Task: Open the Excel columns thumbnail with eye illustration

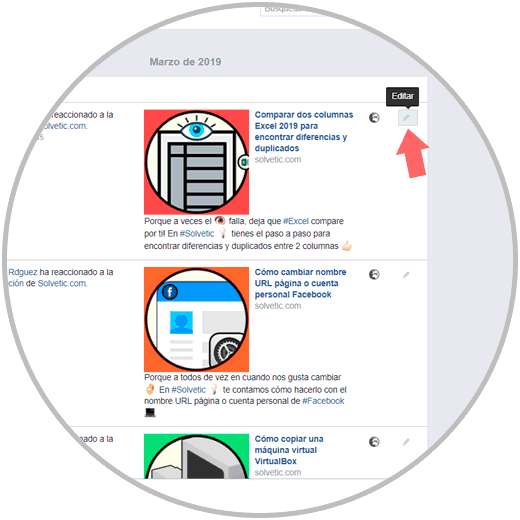Action: 196,162
